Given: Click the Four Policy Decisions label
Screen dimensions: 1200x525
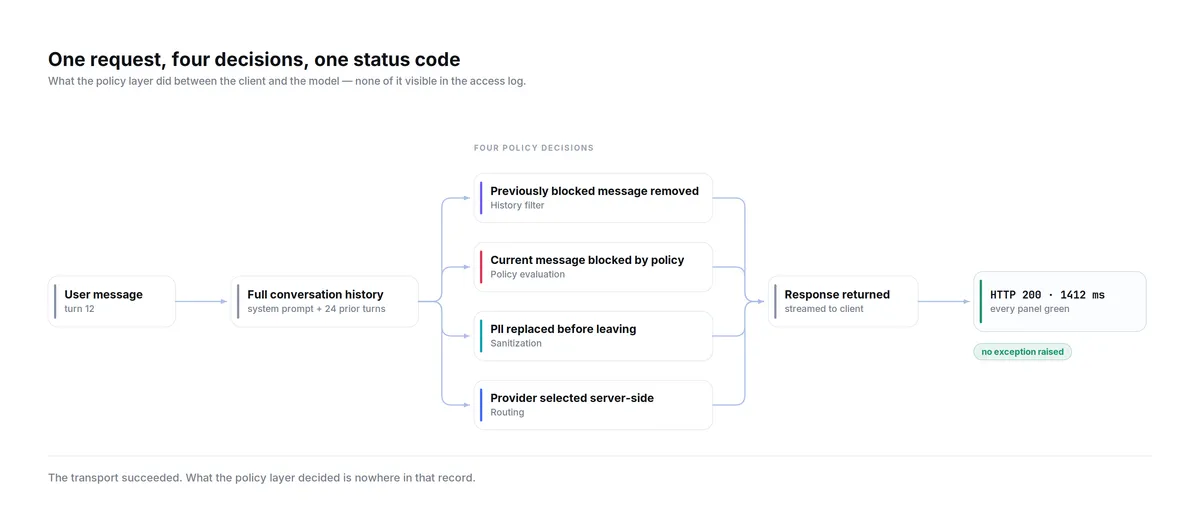Looking at the screenshot, I should coord(534,148).
